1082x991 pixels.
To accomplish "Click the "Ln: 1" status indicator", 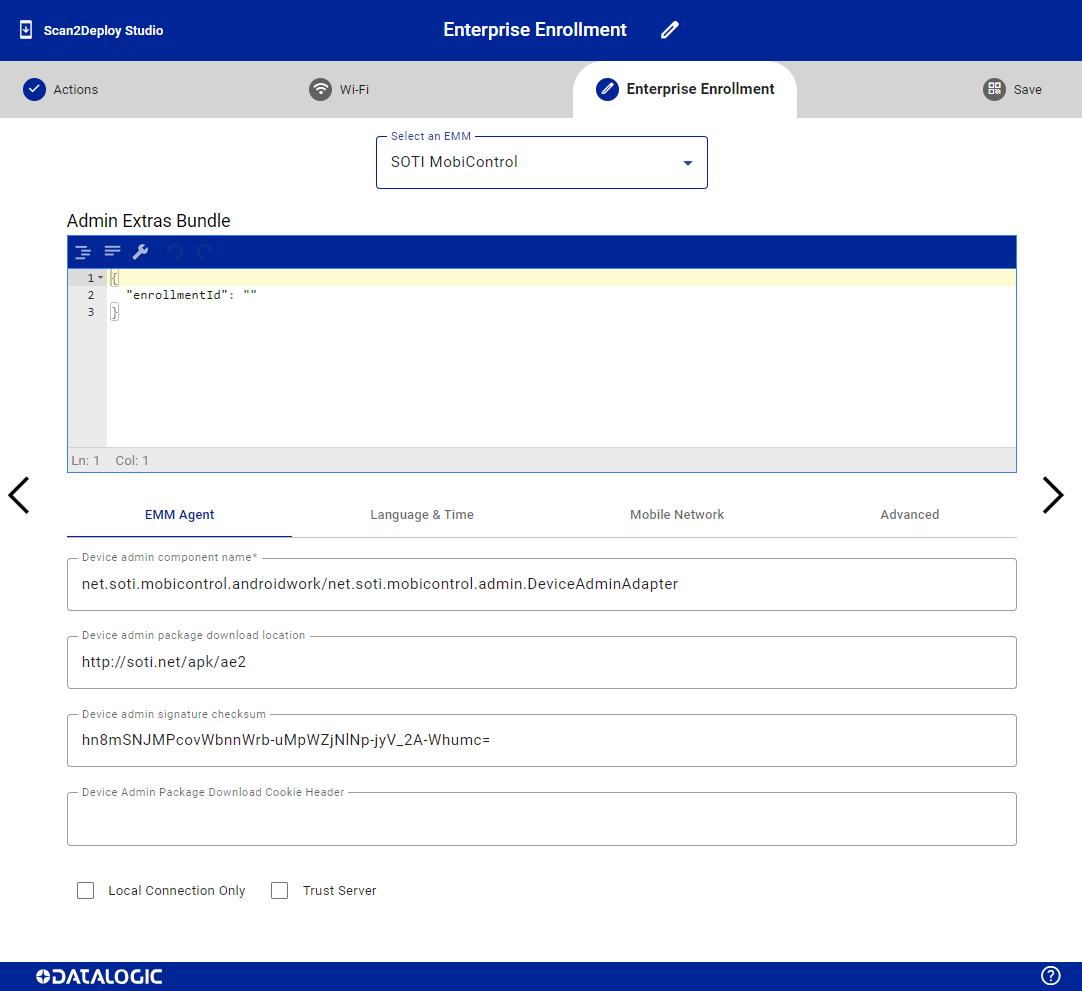I will 86,460.
